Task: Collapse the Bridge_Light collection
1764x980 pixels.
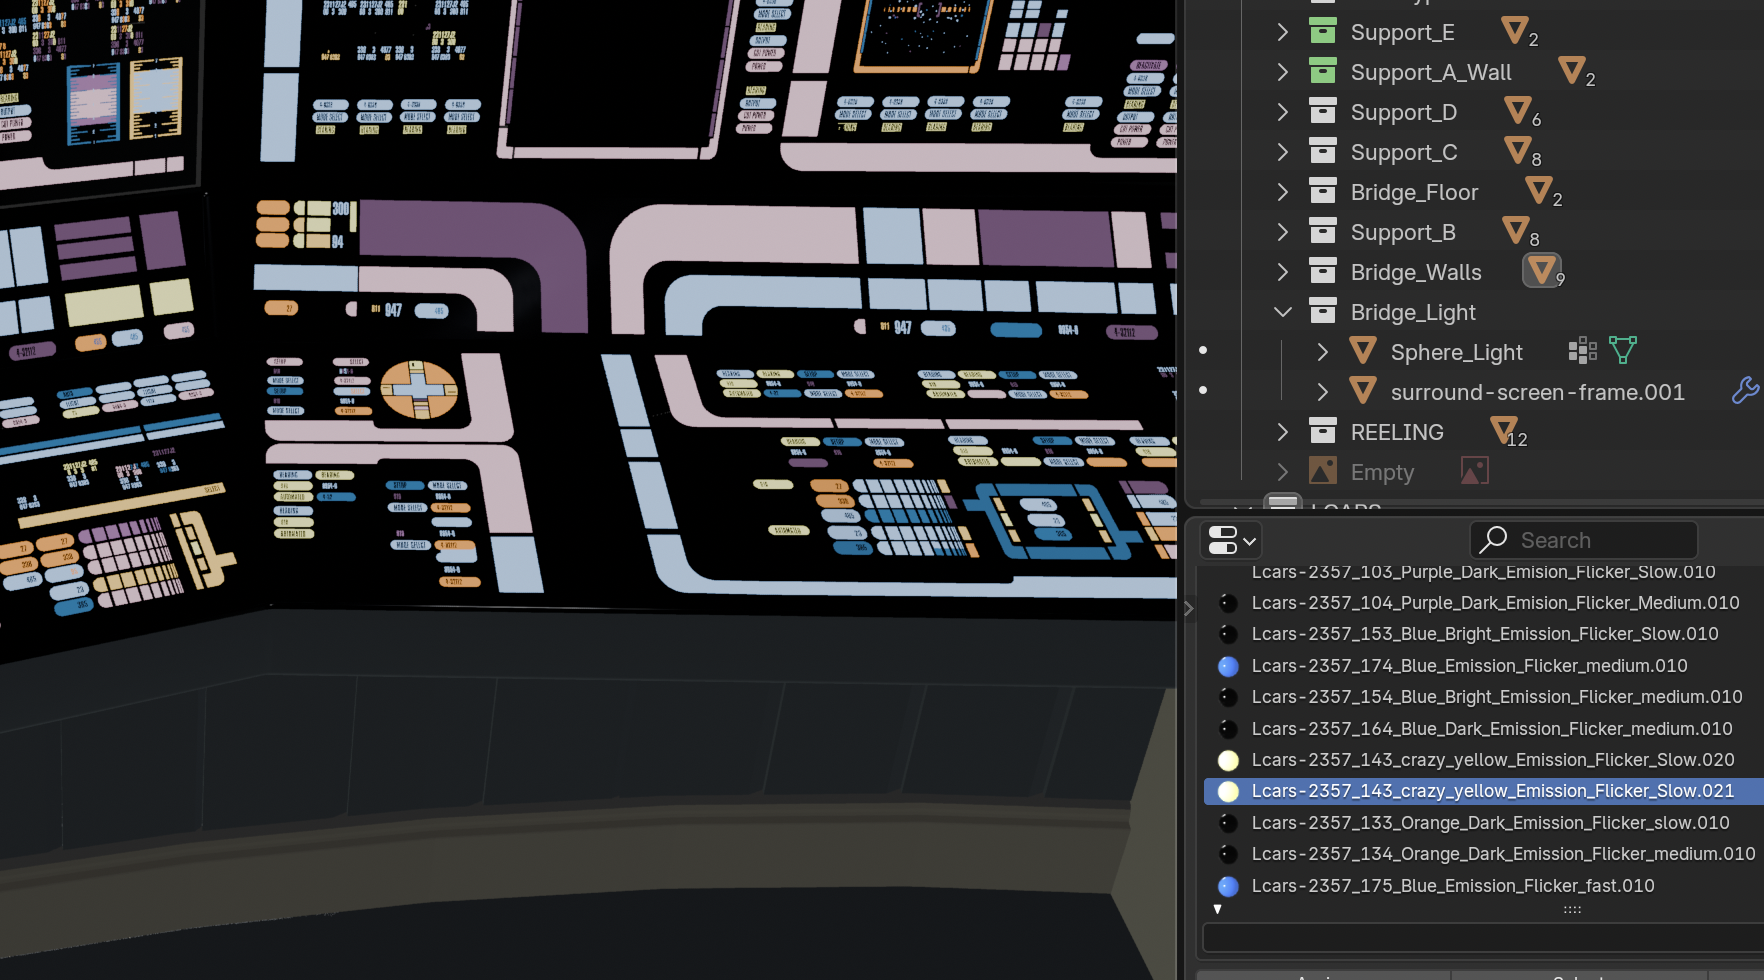Action: point(1283,312)
